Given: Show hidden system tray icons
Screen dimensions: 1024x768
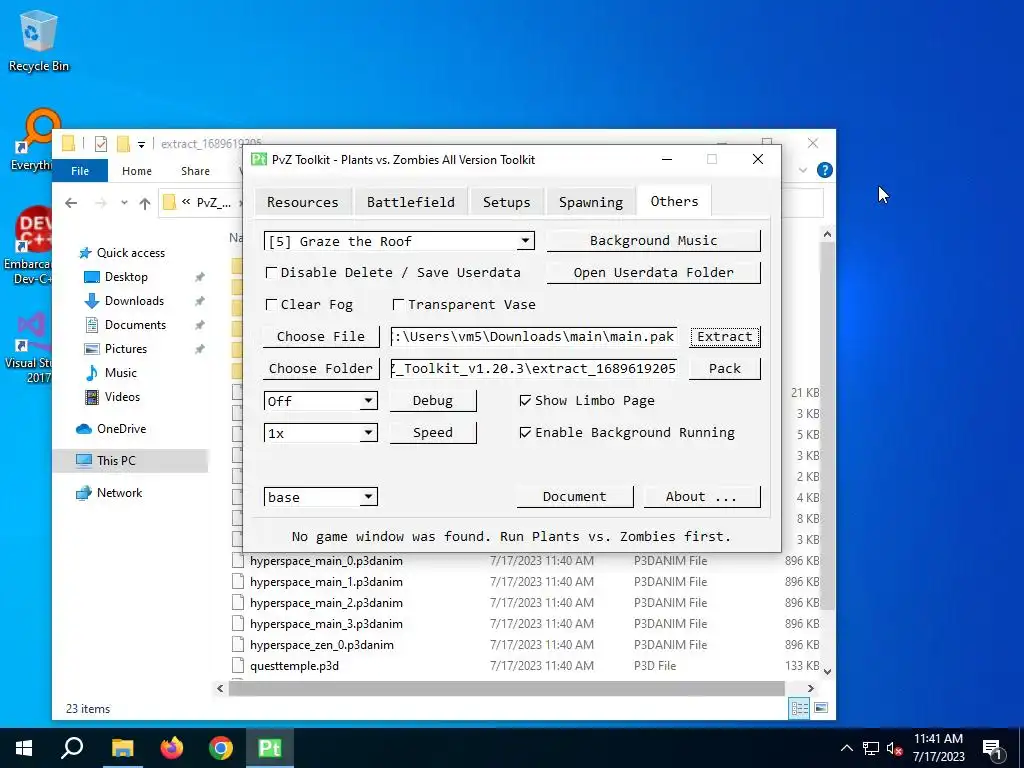Looking at the screenshot, I should pos(846,748).
